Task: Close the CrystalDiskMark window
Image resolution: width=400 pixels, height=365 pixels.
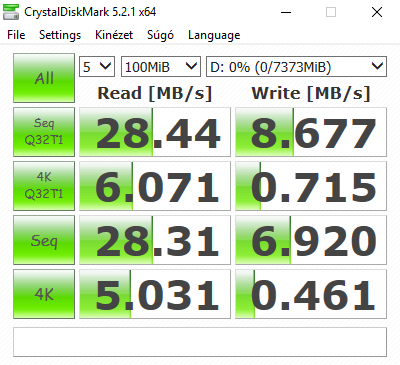Action: pyautogui.click(x=377, y=13)
